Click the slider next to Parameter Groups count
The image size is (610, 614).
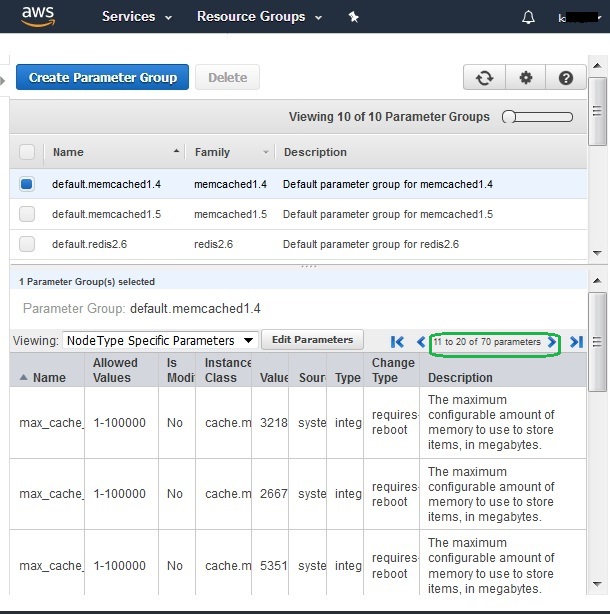pos(539,117)
